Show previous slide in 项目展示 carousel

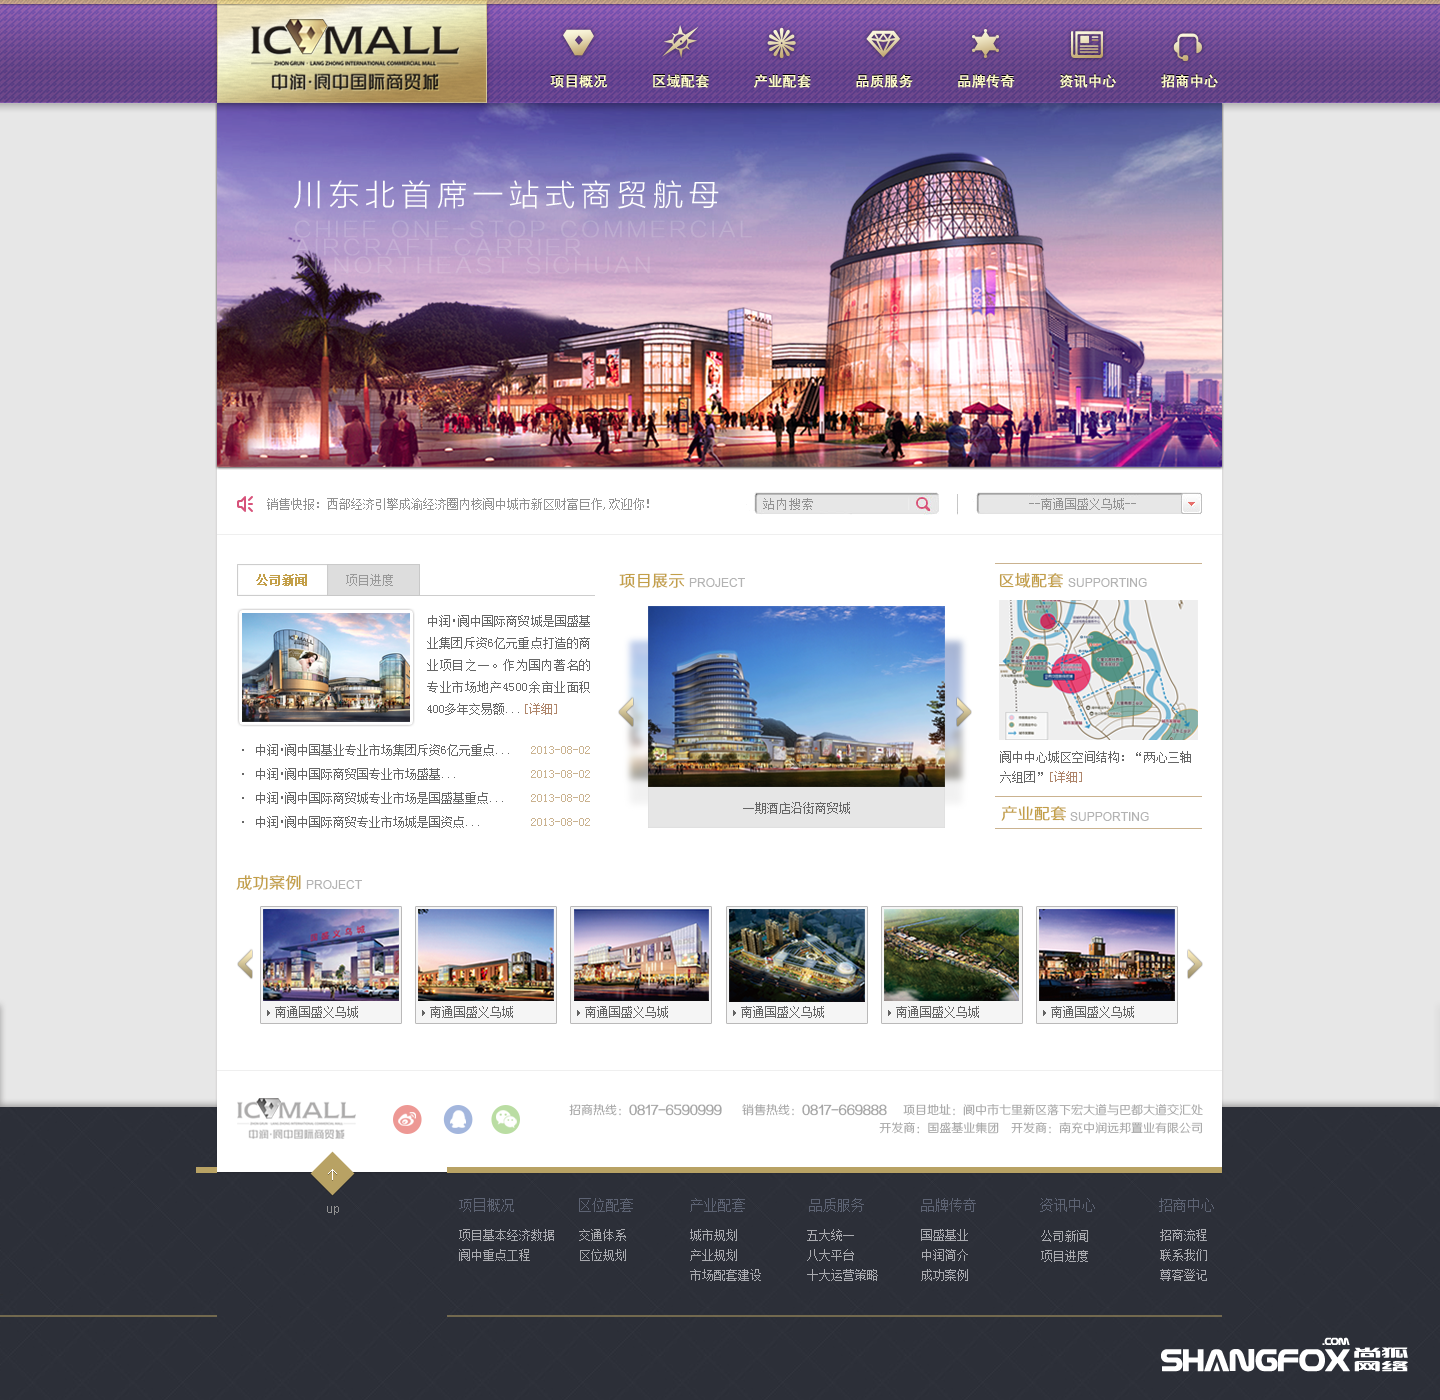pyautogui.click(x=627, y=712)
